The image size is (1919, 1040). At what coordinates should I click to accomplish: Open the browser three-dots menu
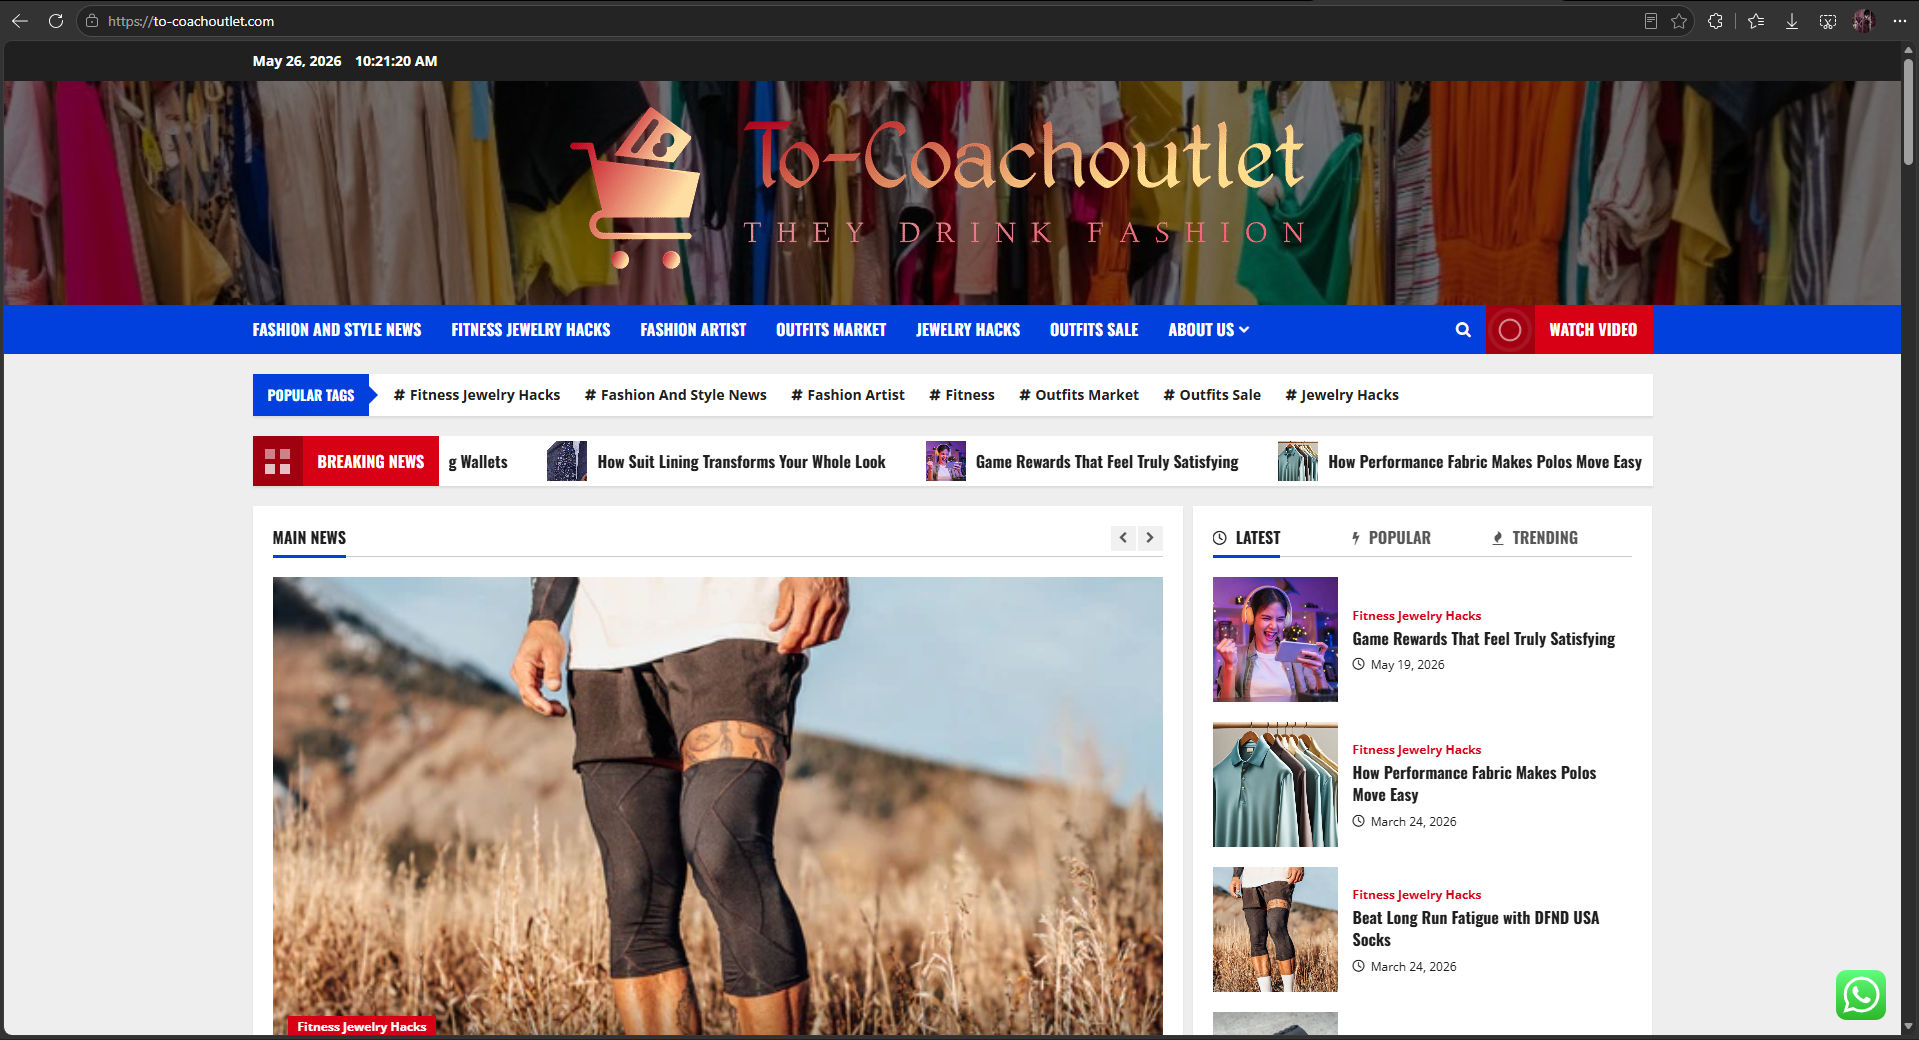click(x=1899, y=21)
